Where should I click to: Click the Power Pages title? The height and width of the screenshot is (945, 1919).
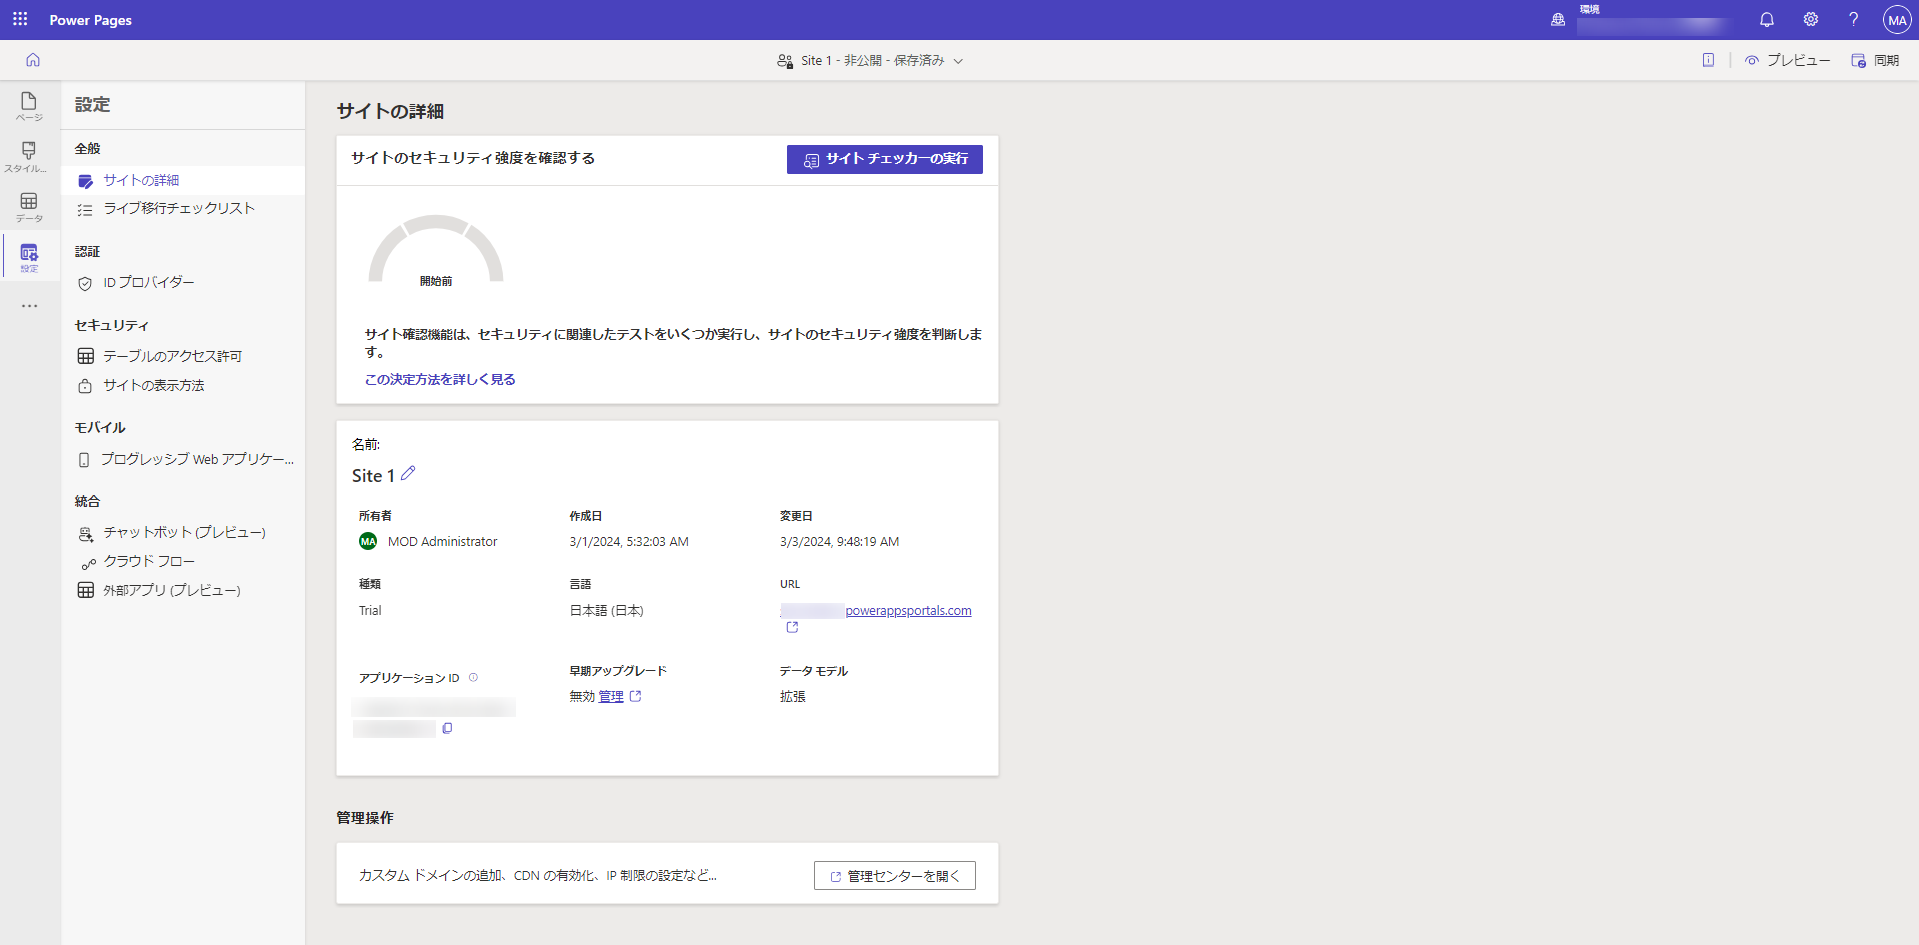point(90,19)
